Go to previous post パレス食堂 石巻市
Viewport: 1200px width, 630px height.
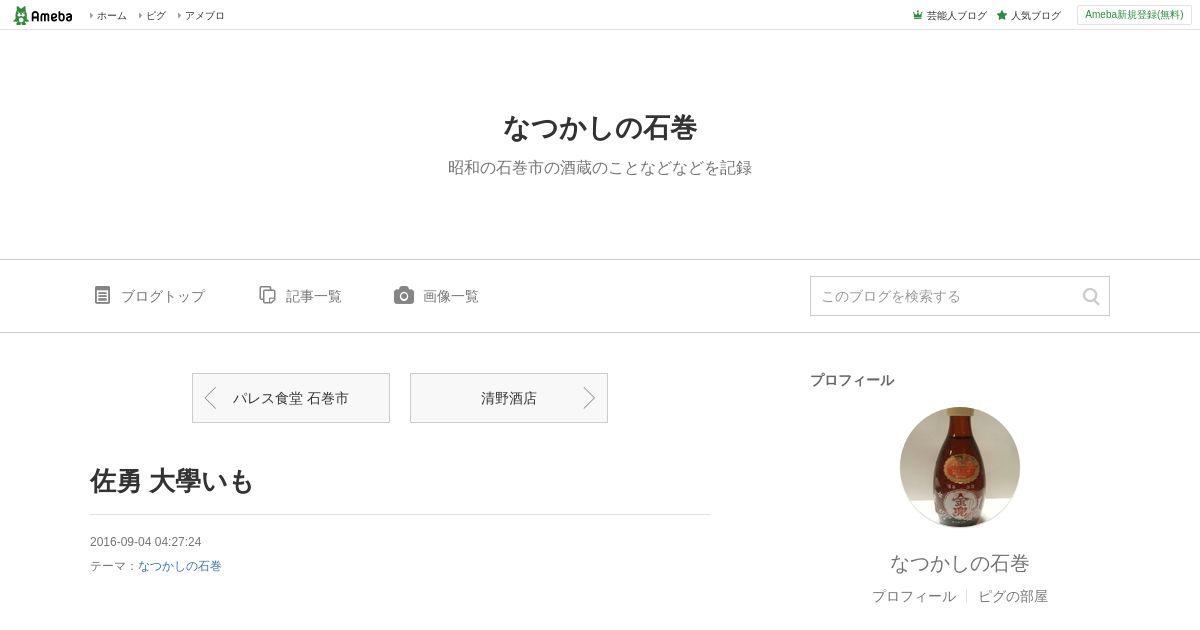[x=291, y=398]
